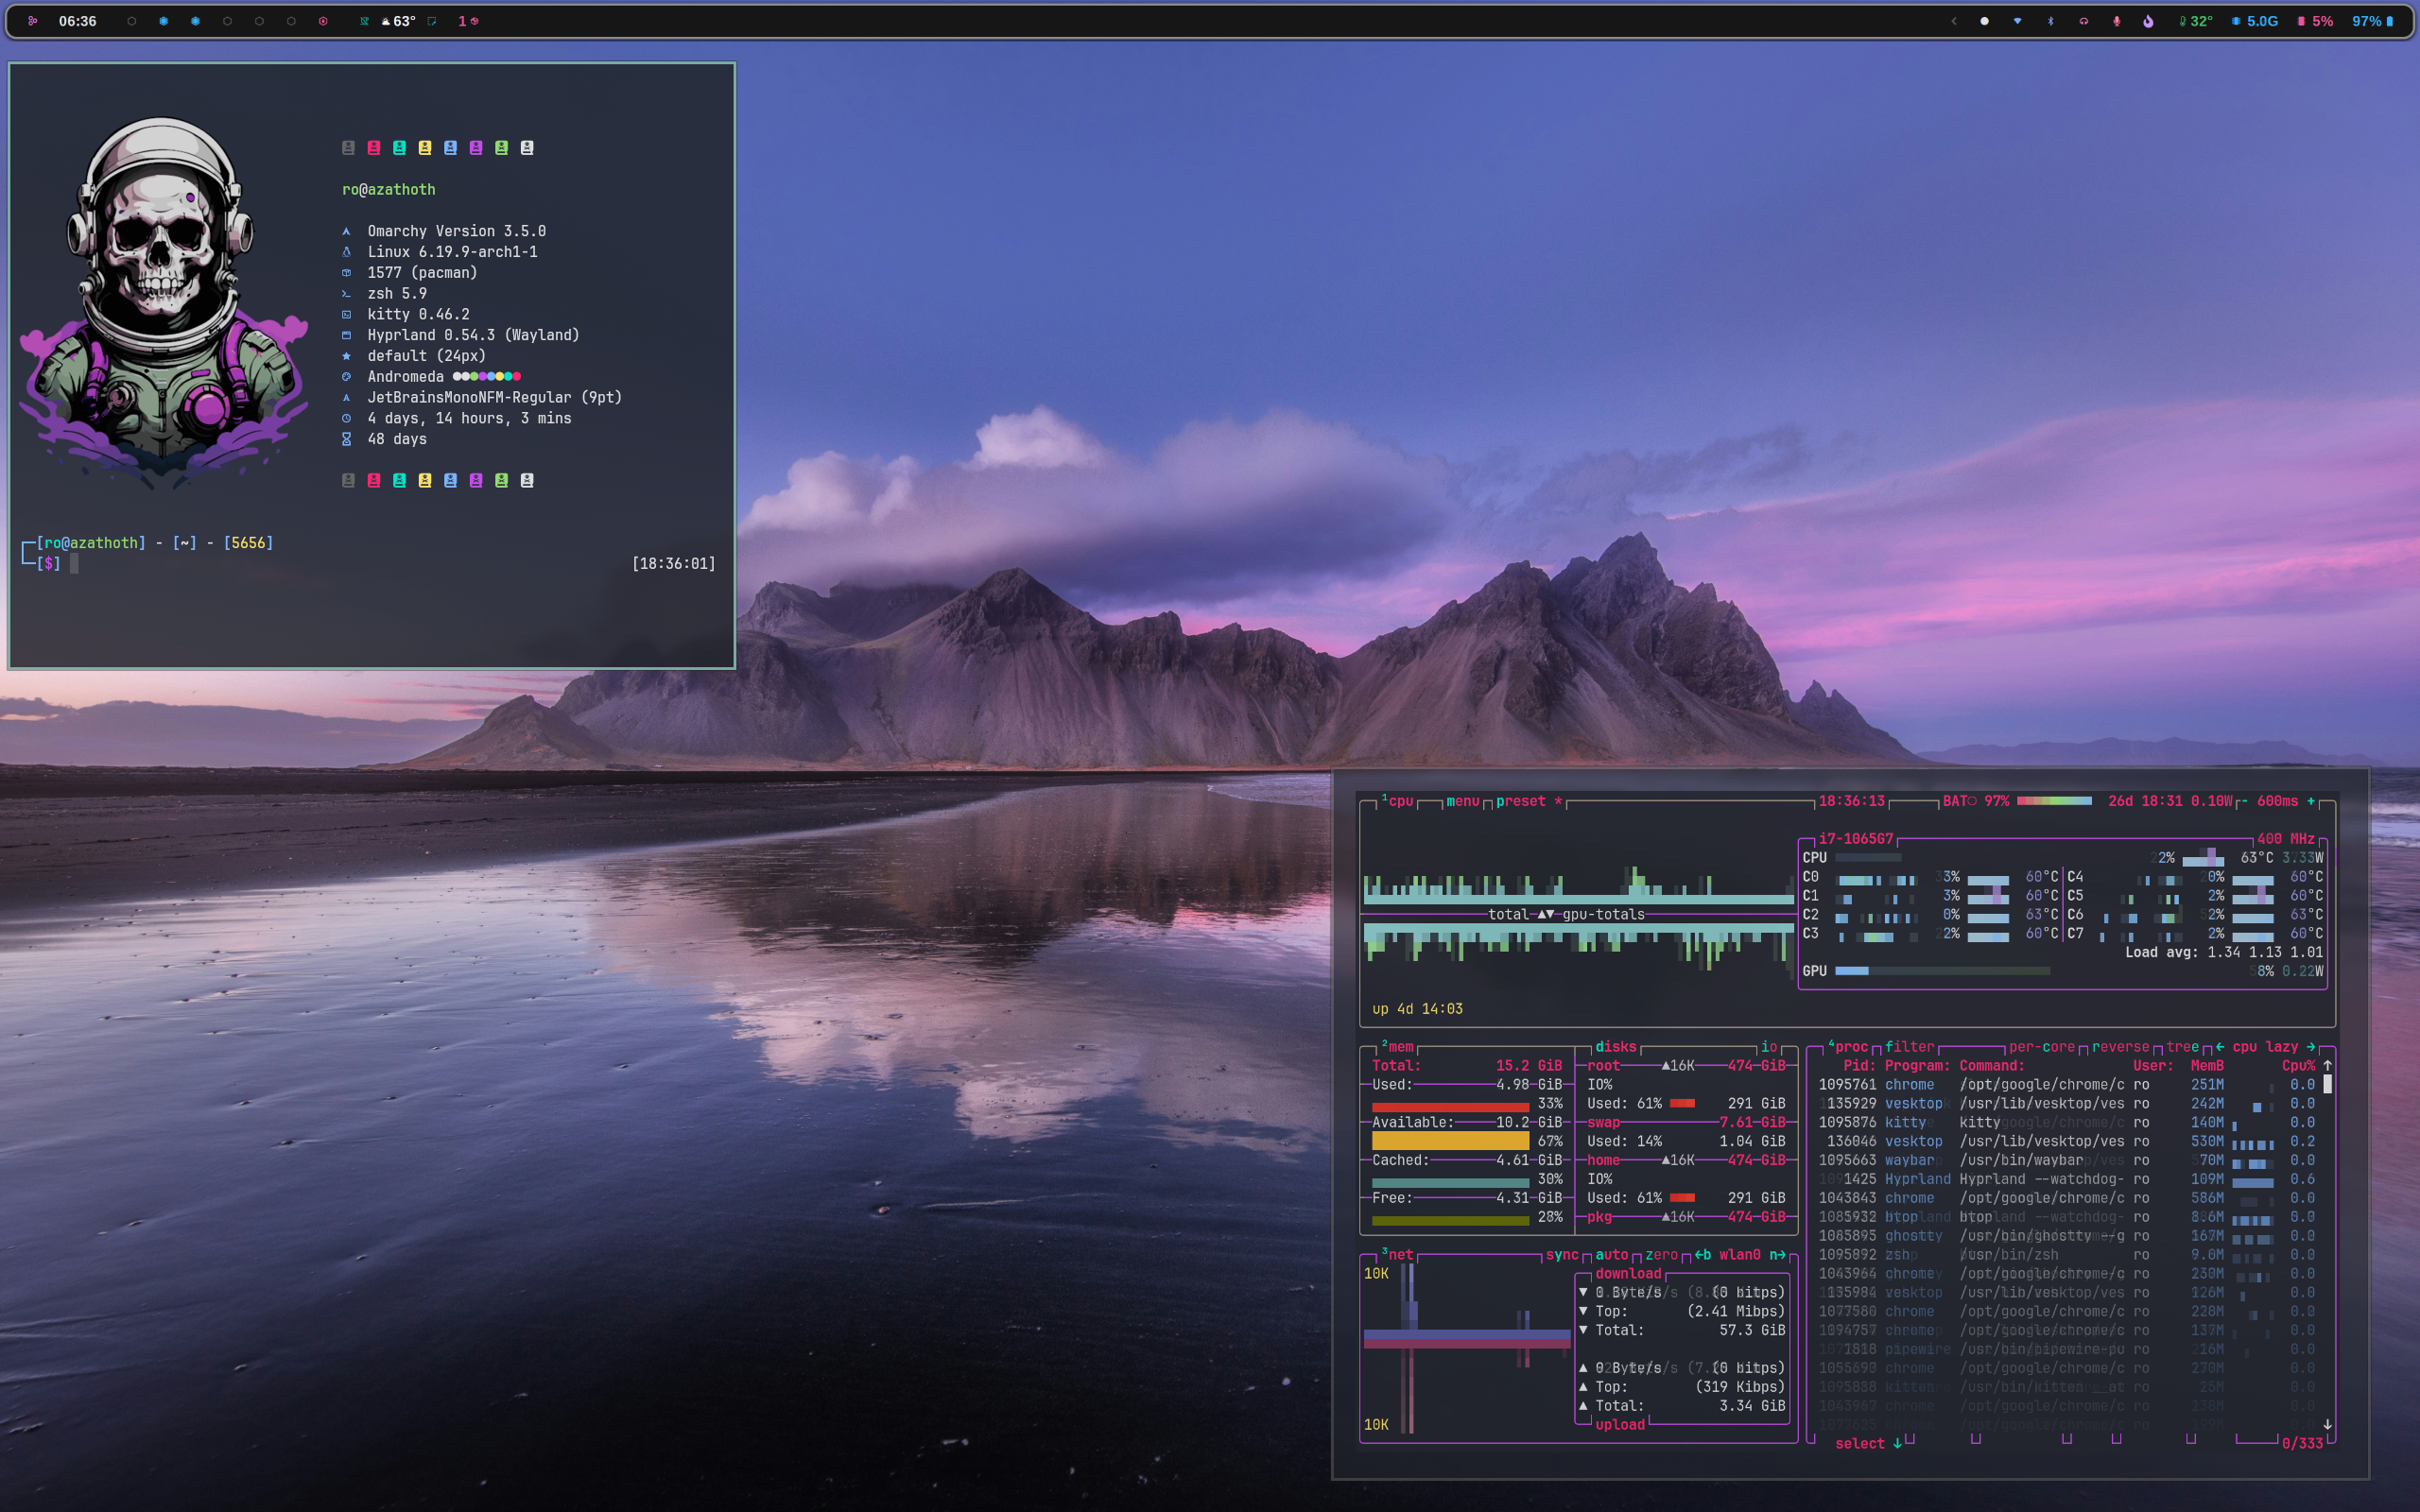Toggle tree view in btop proc panel
Image resolution: width=2420 pixels, height=1512 pixels.
(x=2182, y=1047)
